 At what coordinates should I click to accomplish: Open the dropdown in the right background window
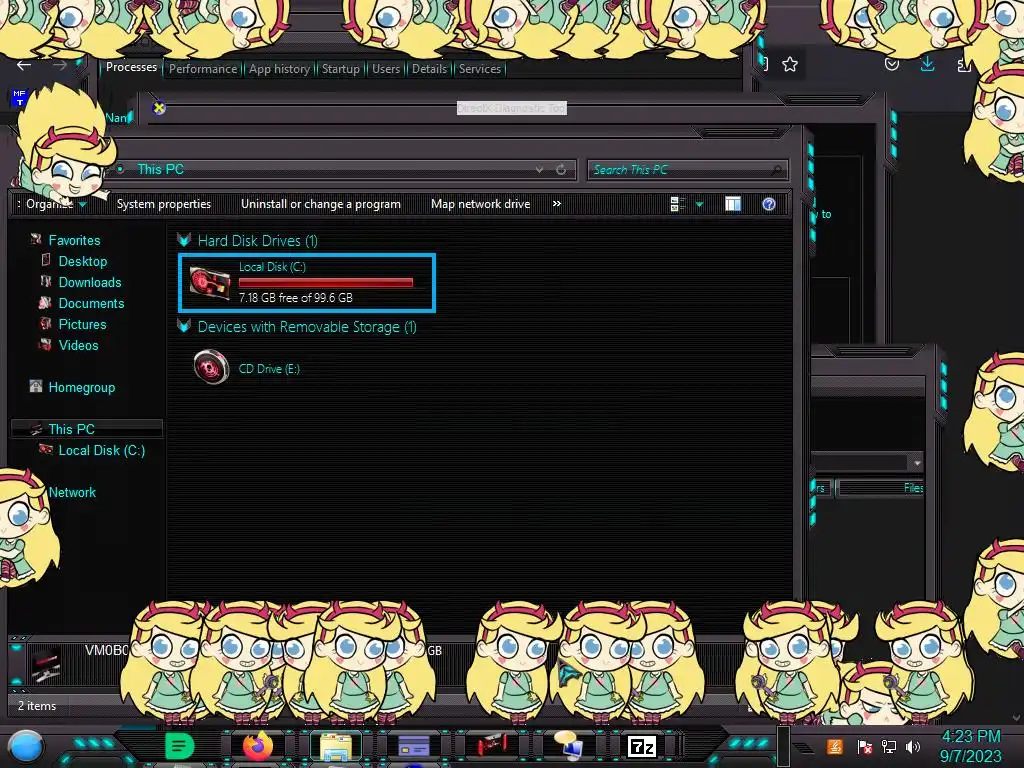(x=917, y=463)
